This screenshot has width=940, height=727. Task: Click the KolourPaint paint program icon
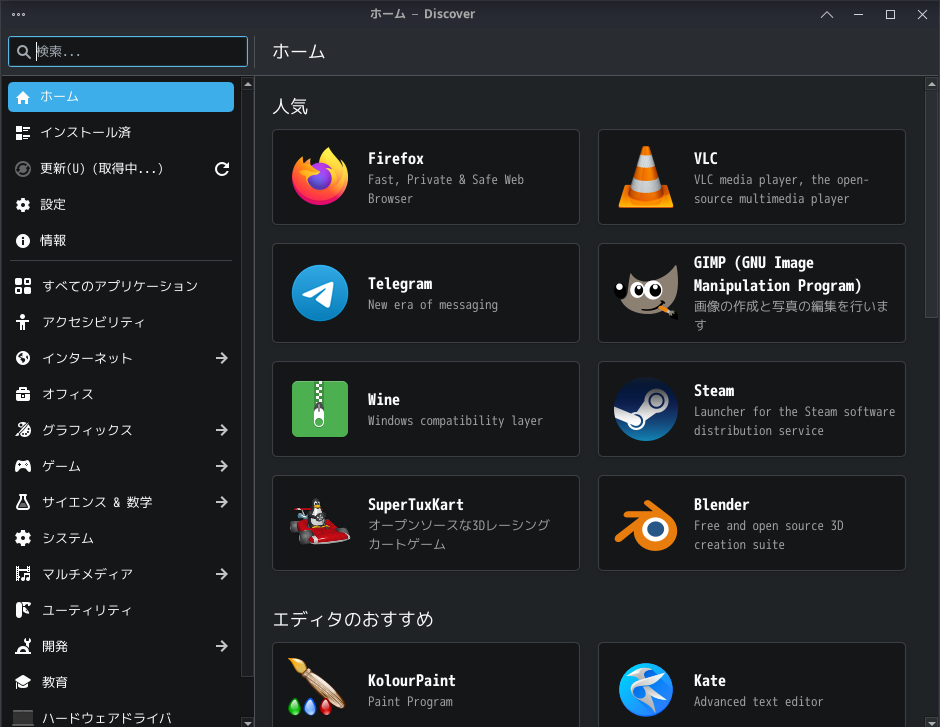pos(319,688)
